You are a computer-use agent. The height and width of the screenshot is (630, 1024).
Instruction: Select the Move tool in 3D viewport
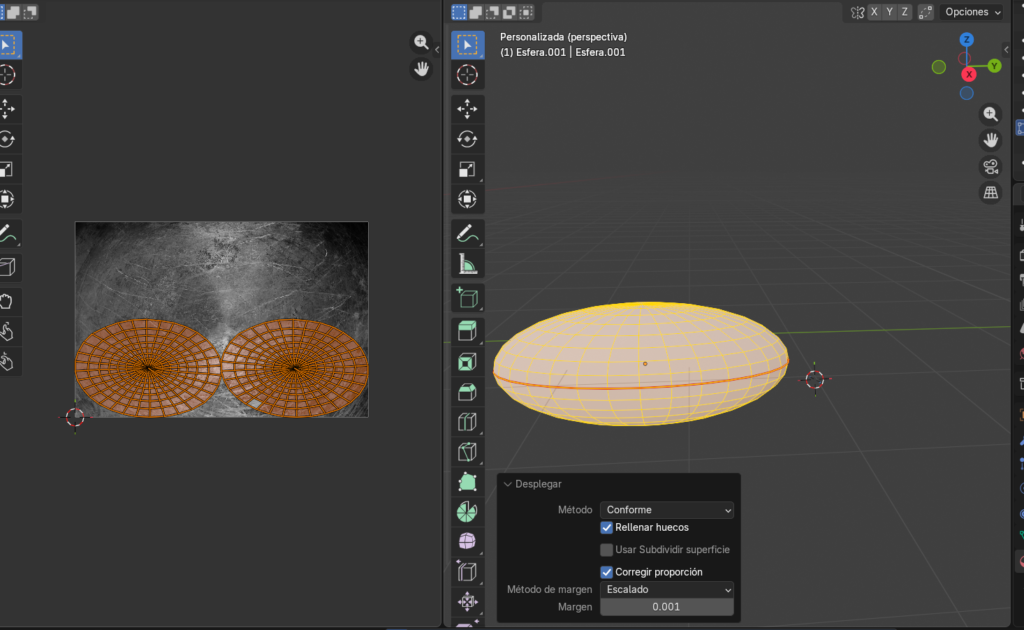[467, 108]
